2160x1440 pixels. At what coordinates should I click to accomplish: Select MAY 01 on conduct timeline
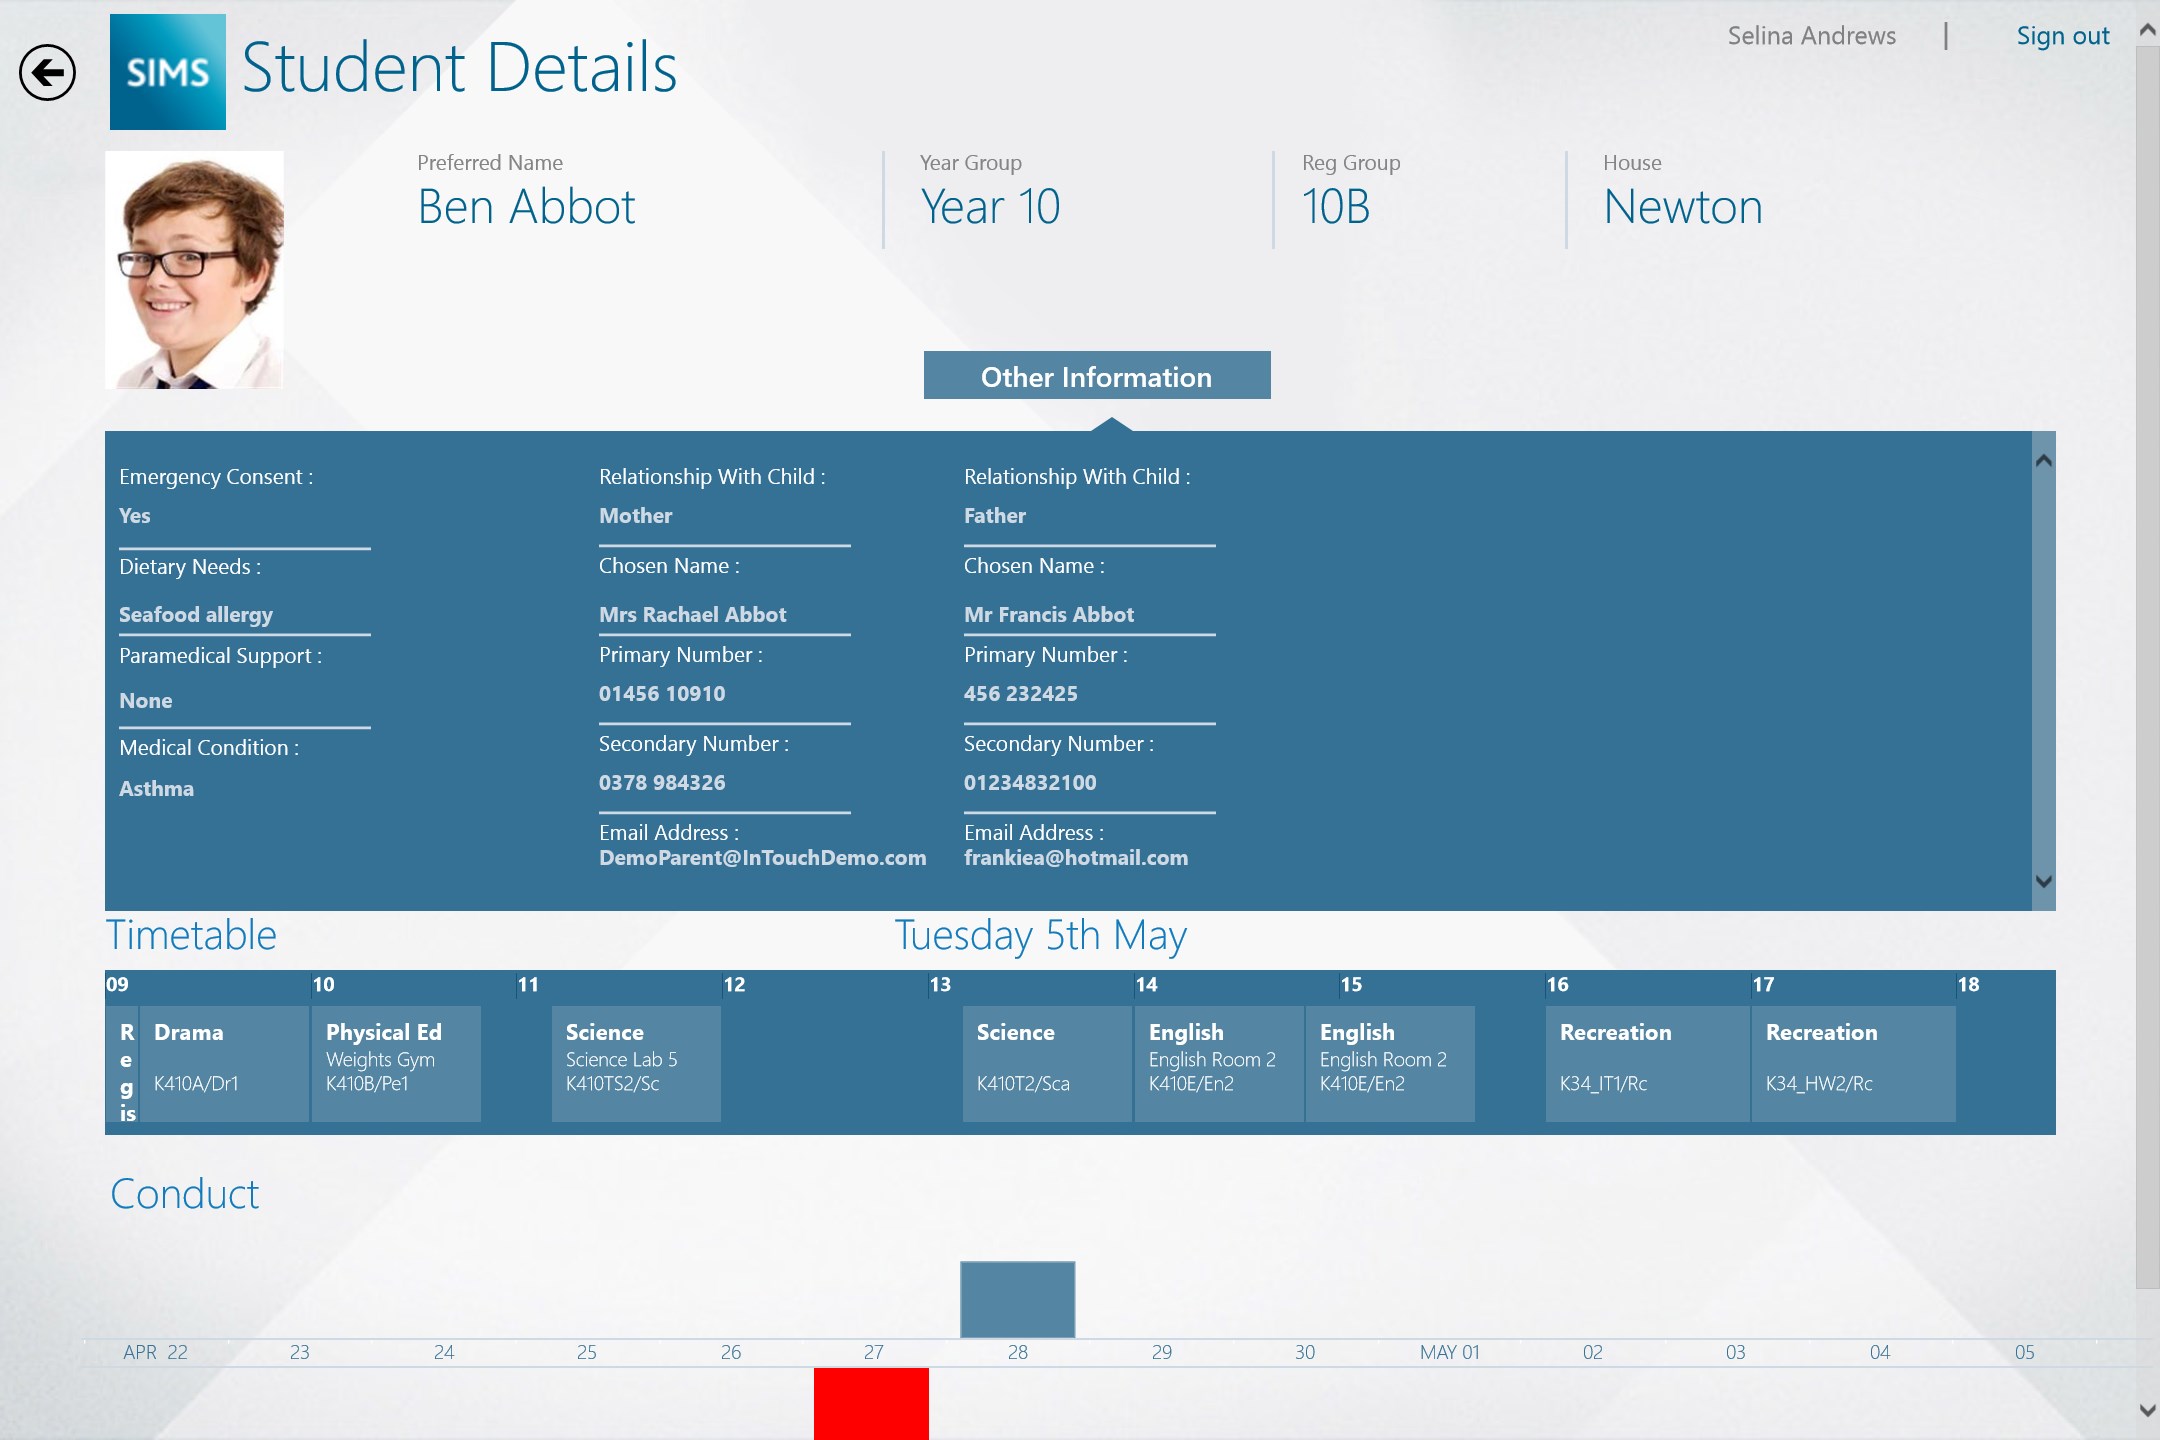[1449, 1352]
